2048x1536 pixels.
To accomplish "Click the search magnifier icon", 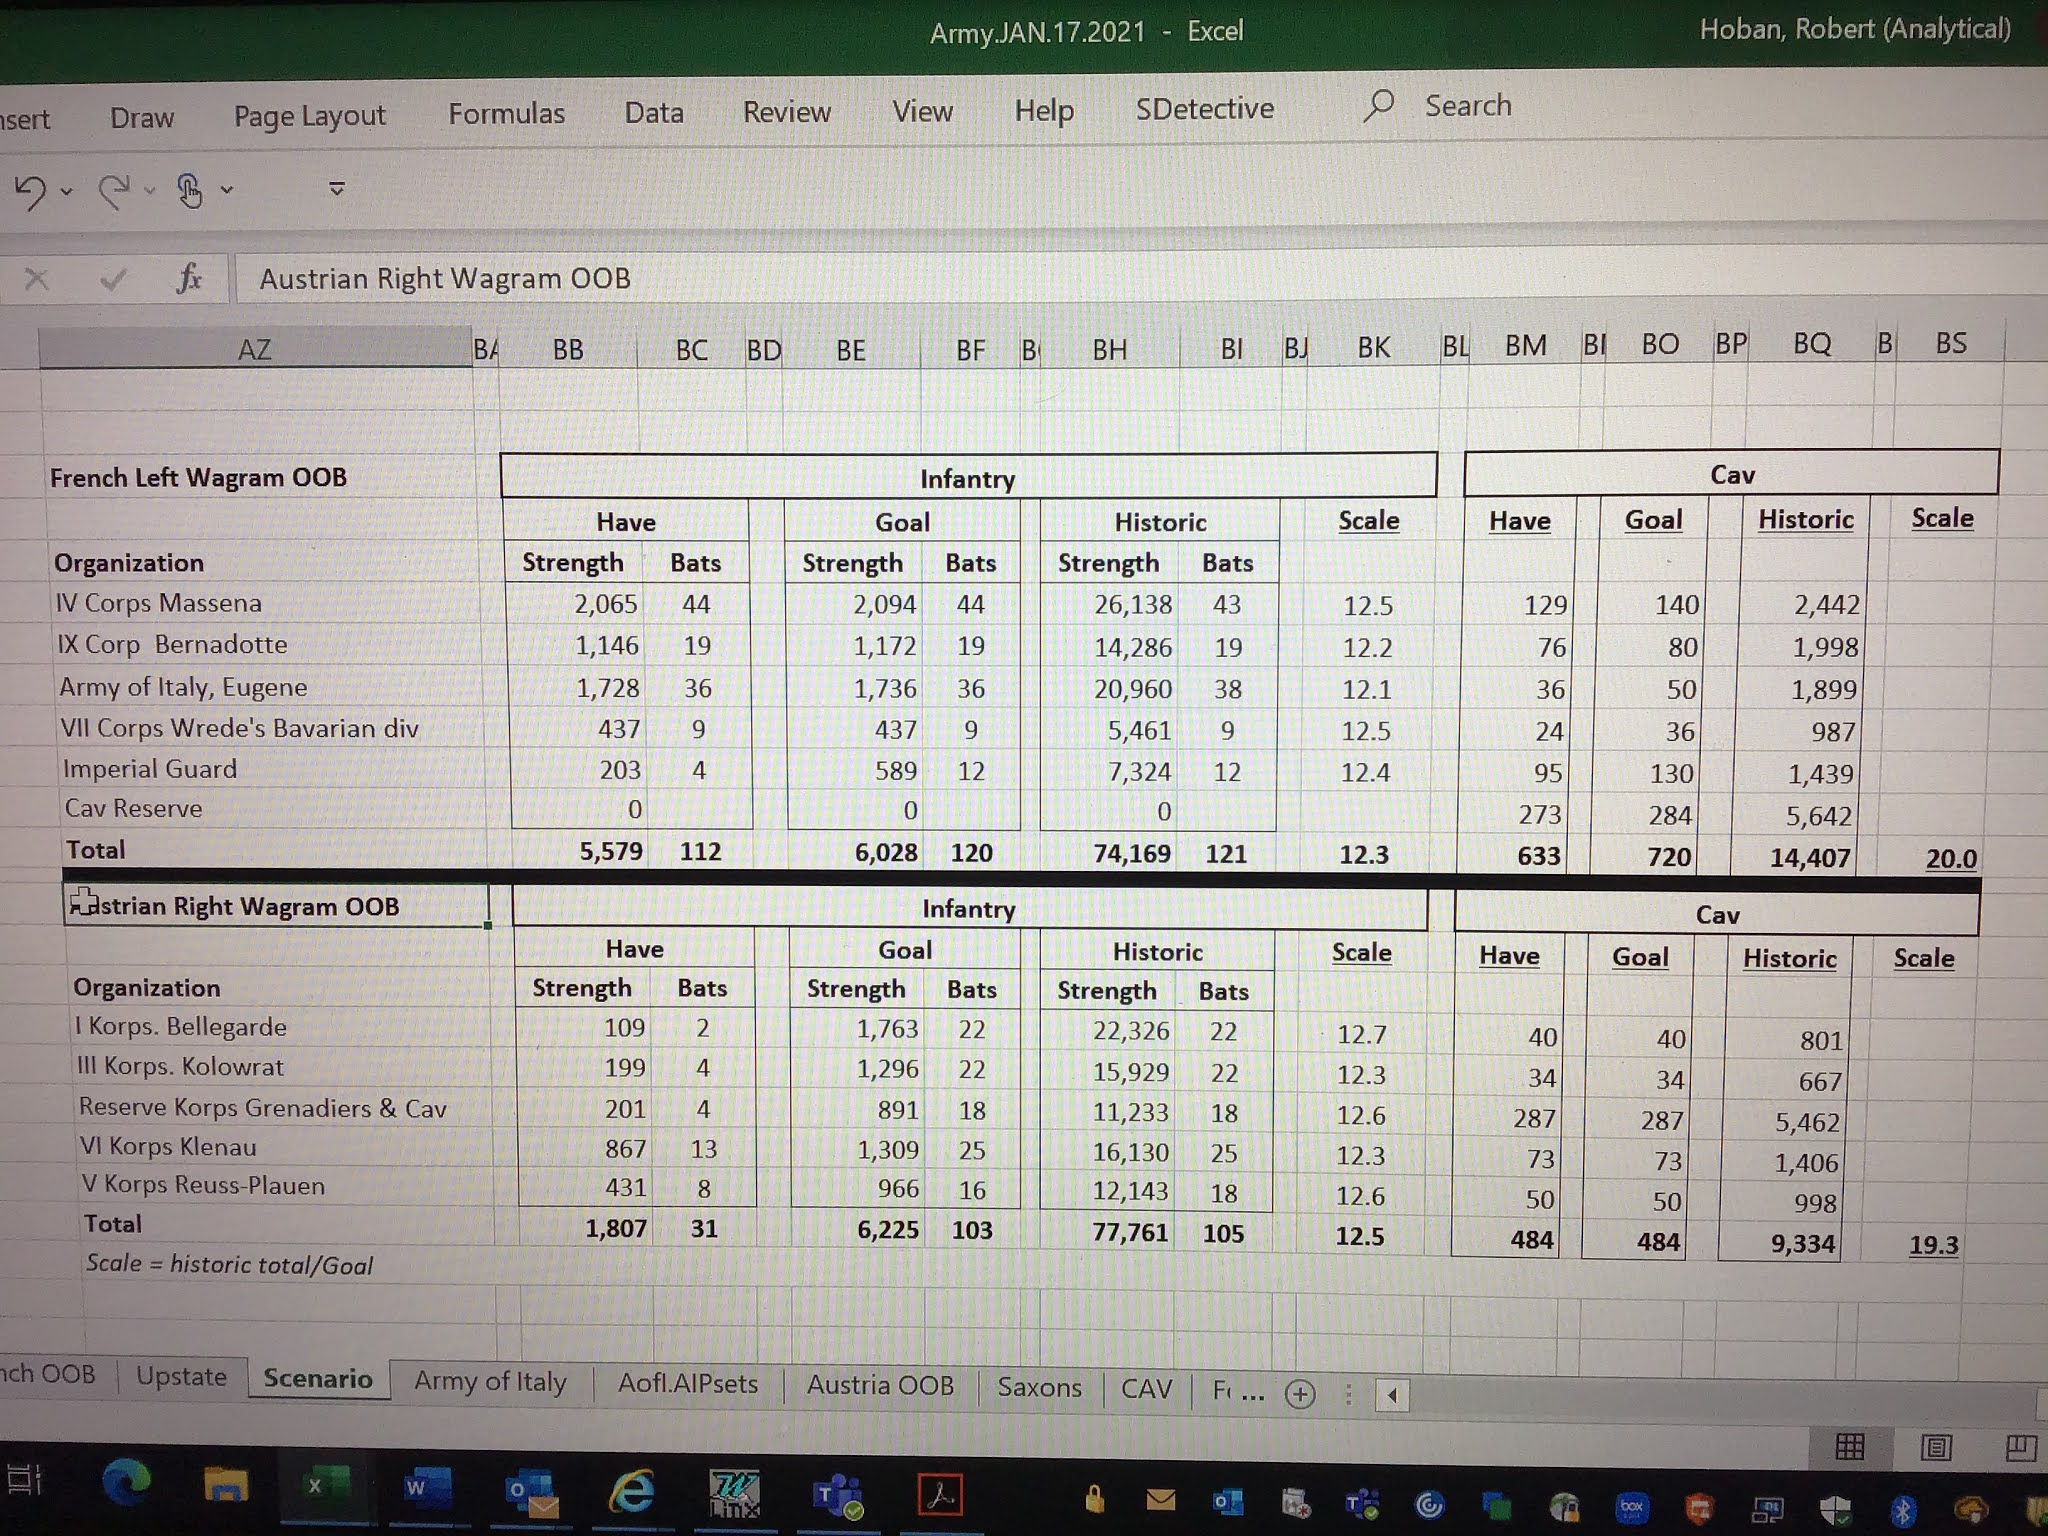I will tap(1378, 105).
